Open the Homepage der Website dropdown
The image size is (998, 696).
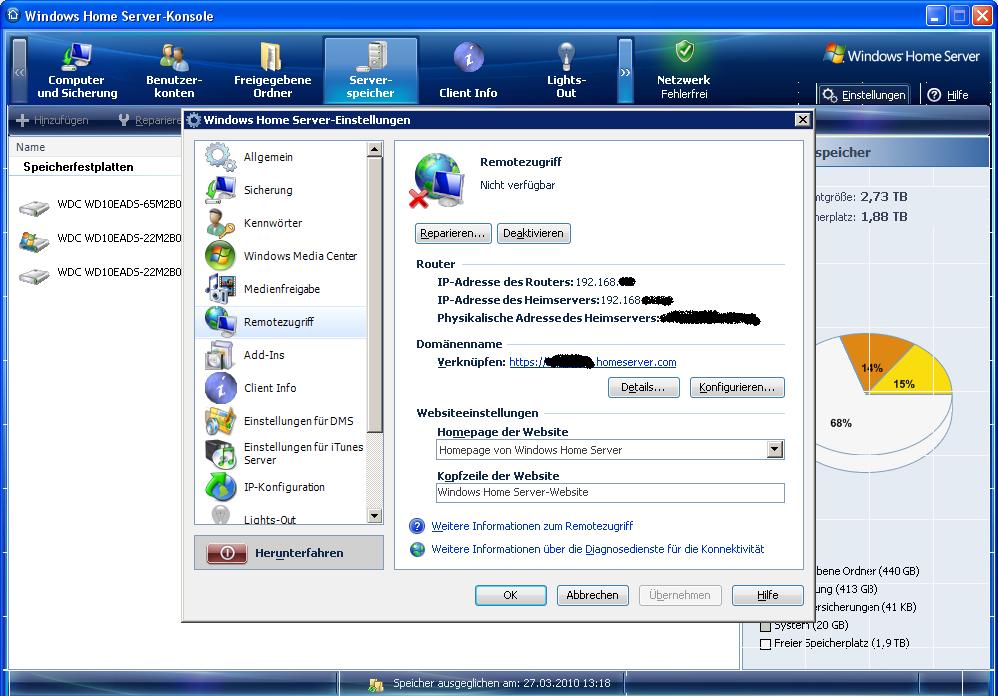point(775,449)
